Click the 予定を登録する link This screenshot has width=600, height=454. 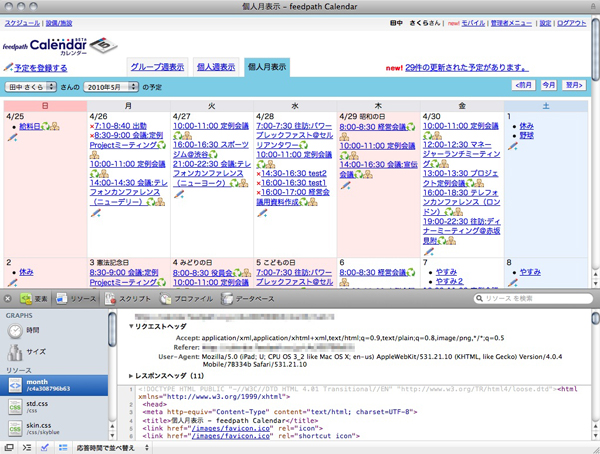(40, 68)
